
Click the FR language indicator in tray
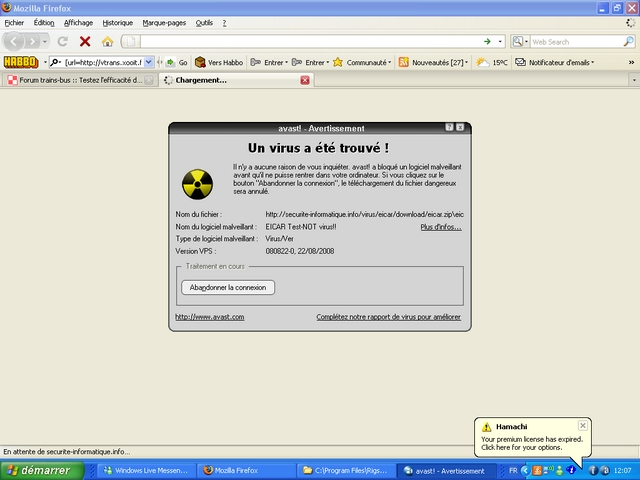click(513, 471)
